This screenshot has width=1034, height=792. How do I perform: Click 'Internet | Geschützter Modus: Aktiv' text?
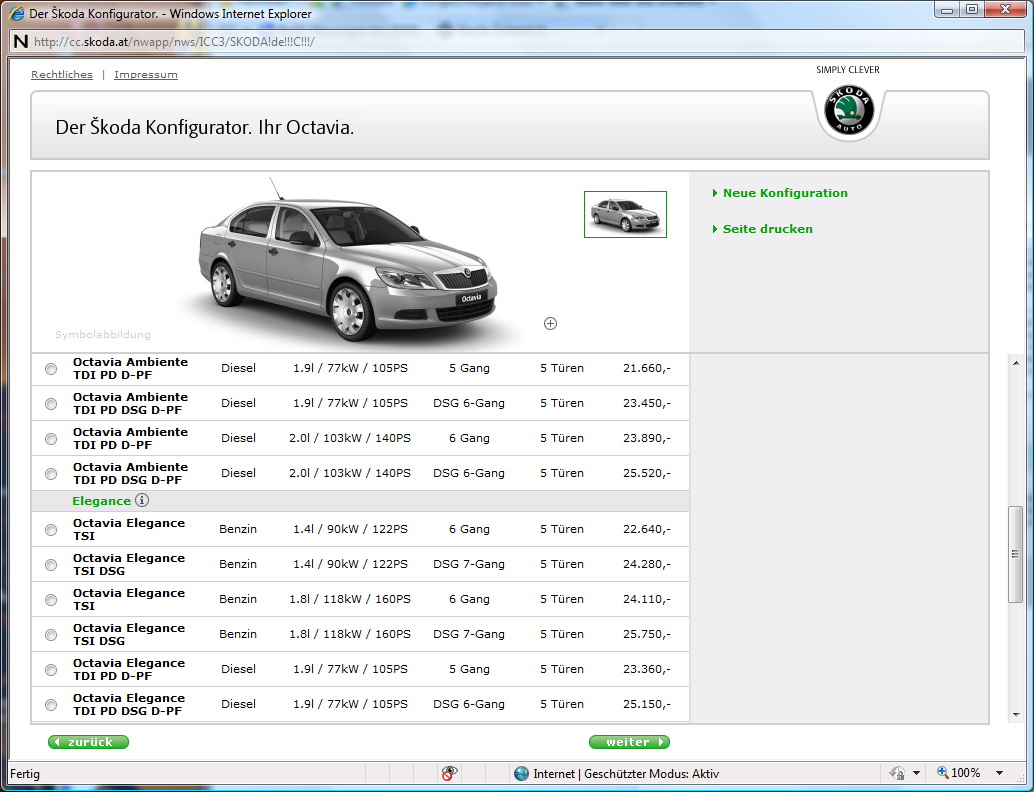626,774
